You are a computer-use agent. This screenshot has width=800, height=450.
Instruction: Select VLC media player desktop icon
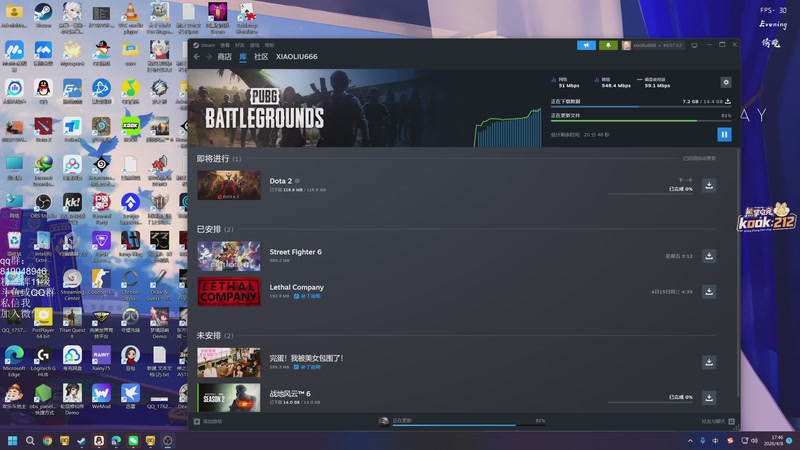click(130, 18)
